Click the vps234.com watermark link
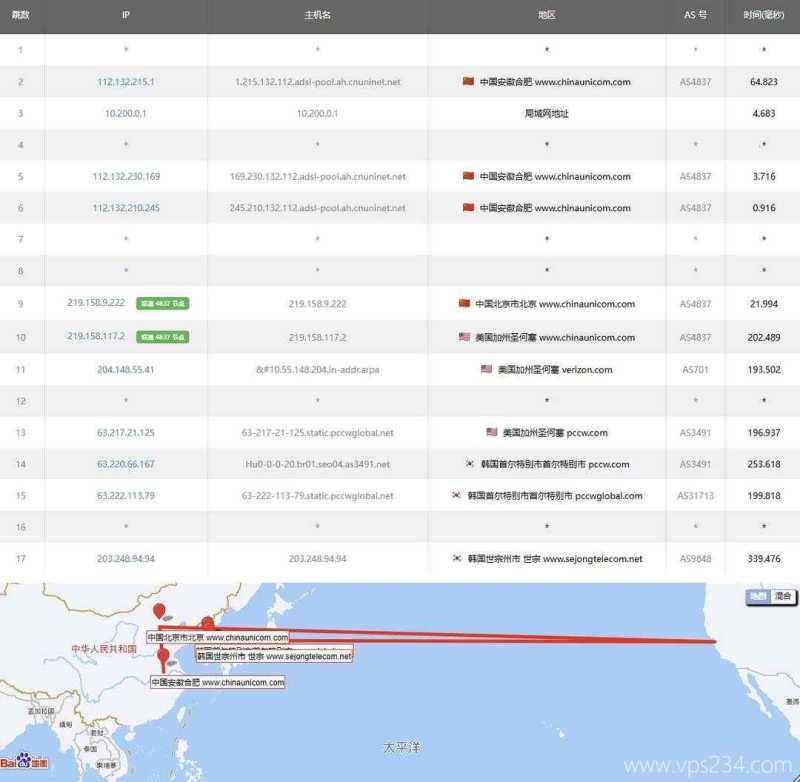This screenshot has height=782, width=800. [x=705, y=763]
